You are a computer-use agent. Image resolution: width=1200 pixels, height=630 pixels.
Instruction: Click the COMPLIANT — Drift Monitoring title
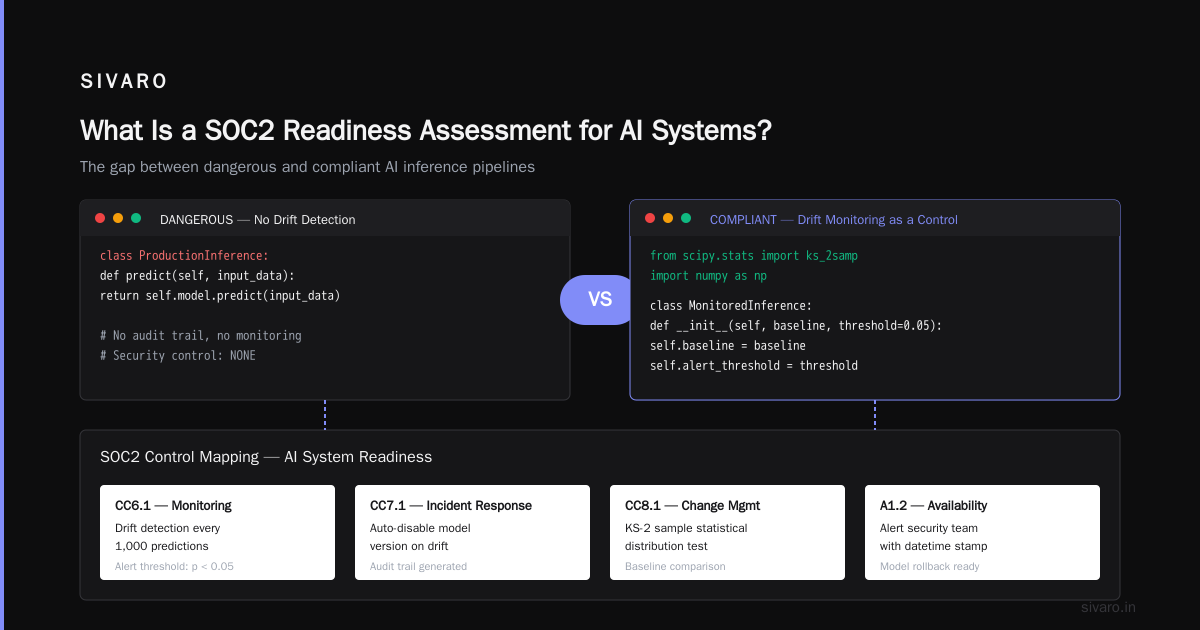pos(834,219)
